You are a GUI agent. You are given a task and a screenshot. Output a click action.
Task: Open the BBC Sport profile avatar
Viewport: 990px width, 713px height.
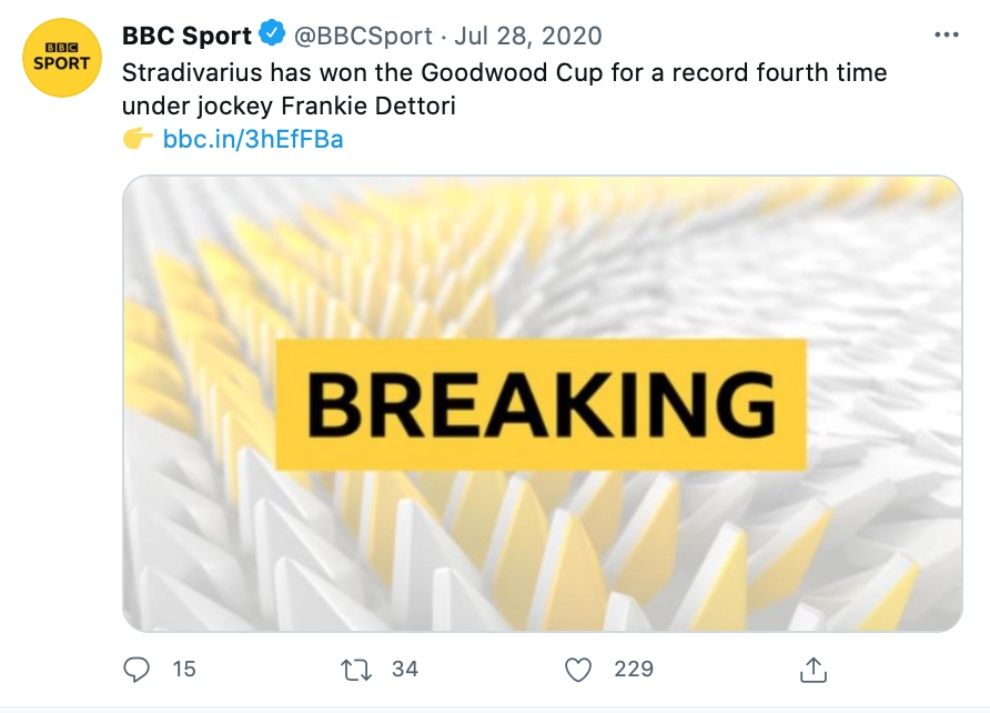click(x=61, y=57)
